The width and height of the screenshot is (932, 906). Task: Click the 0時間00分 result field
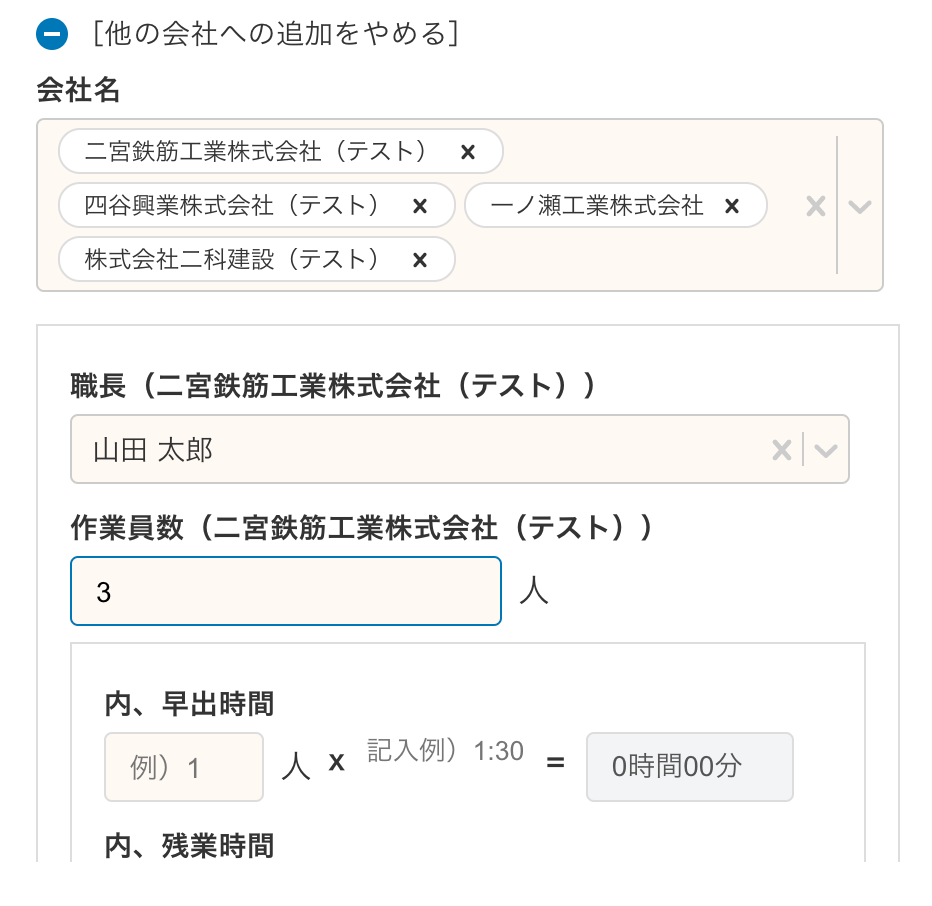point(689,767)
